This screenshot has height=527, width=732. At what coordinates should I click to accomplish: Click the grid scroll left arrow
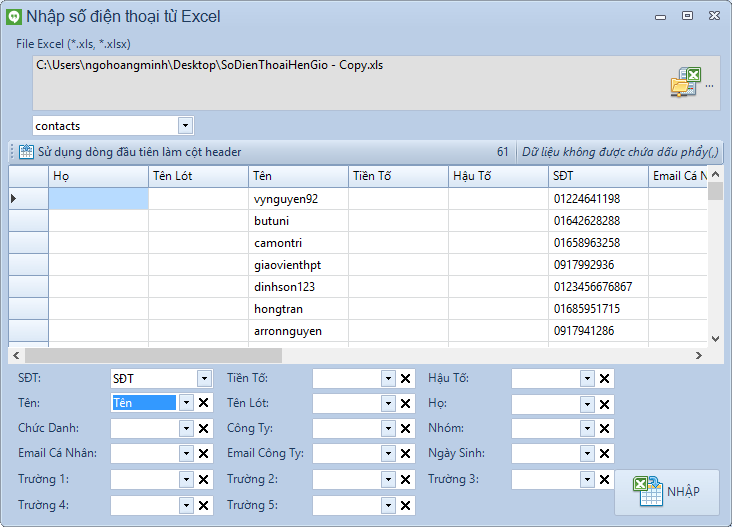click(x=16, y=356)
